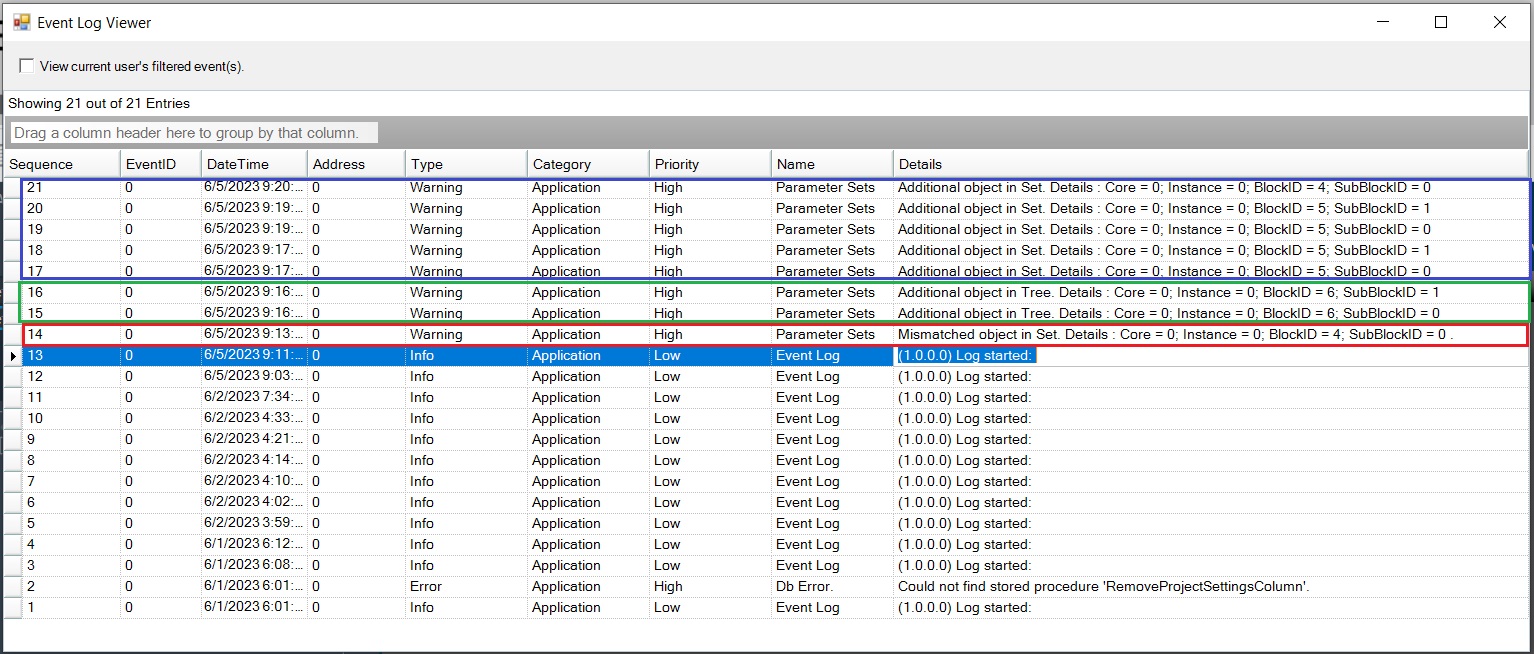
Task: Click the High priority cell in row 2
Action: point(710,586)
